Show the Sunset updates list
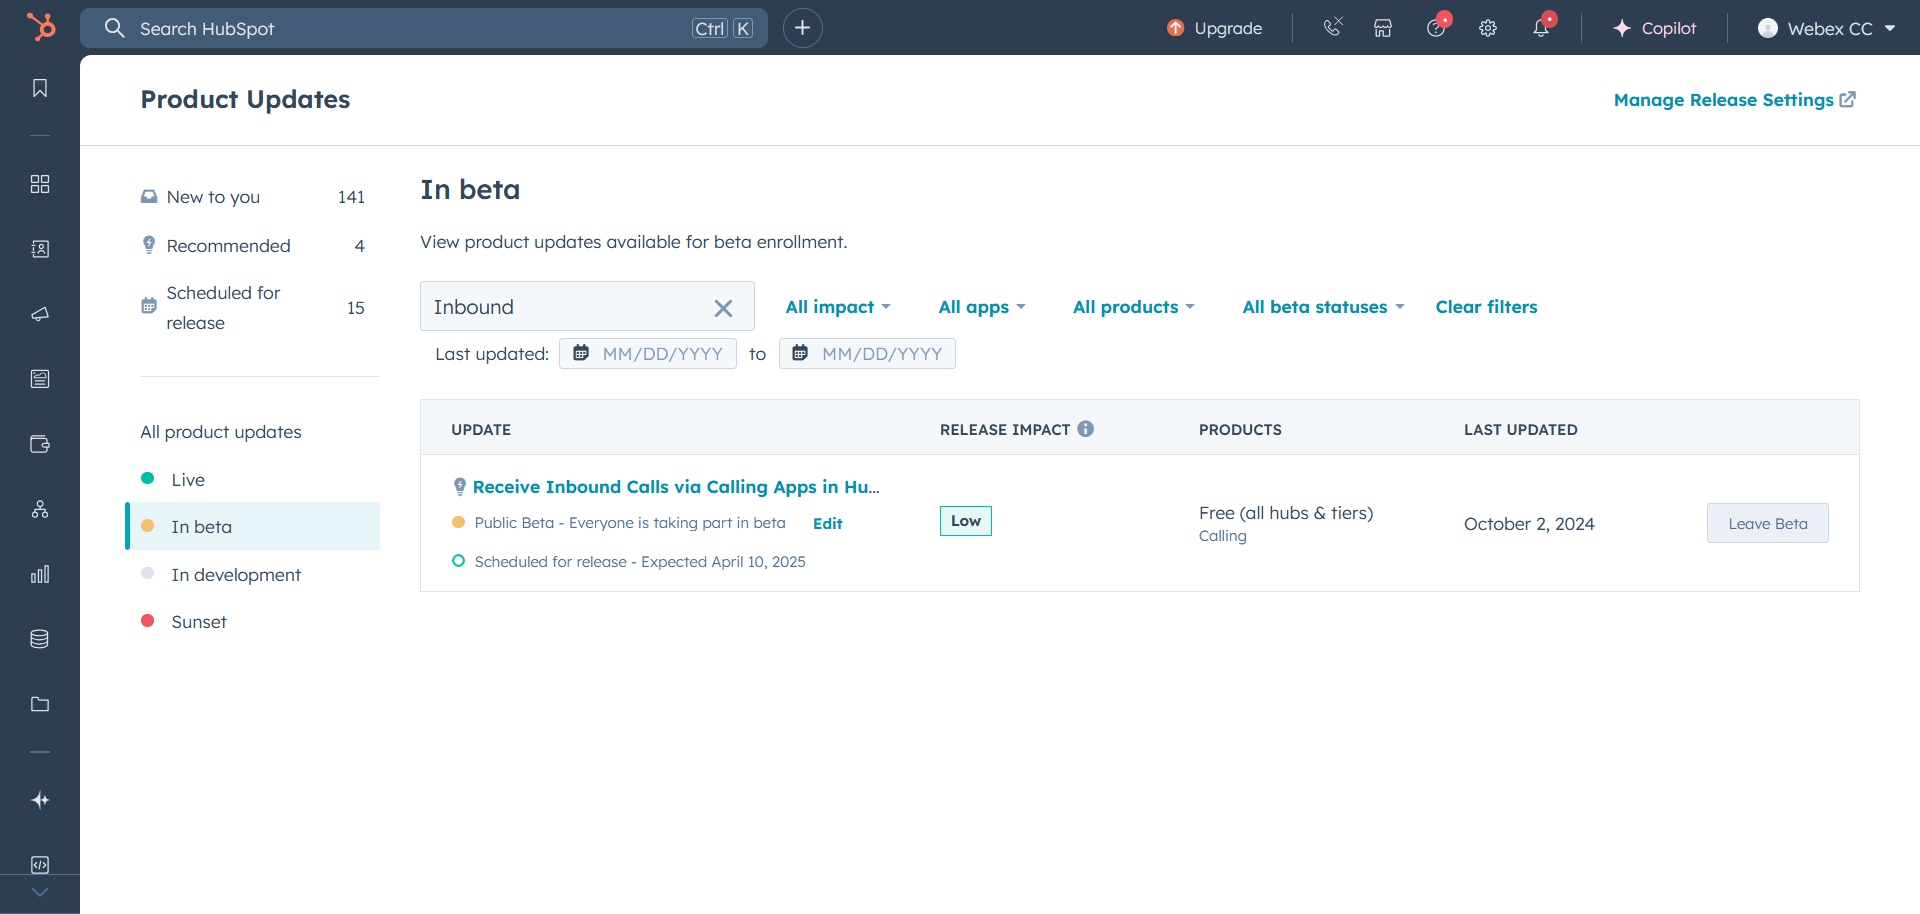Image resolution: width=1920 pixels, height=914 pixels. click(199, 622)
